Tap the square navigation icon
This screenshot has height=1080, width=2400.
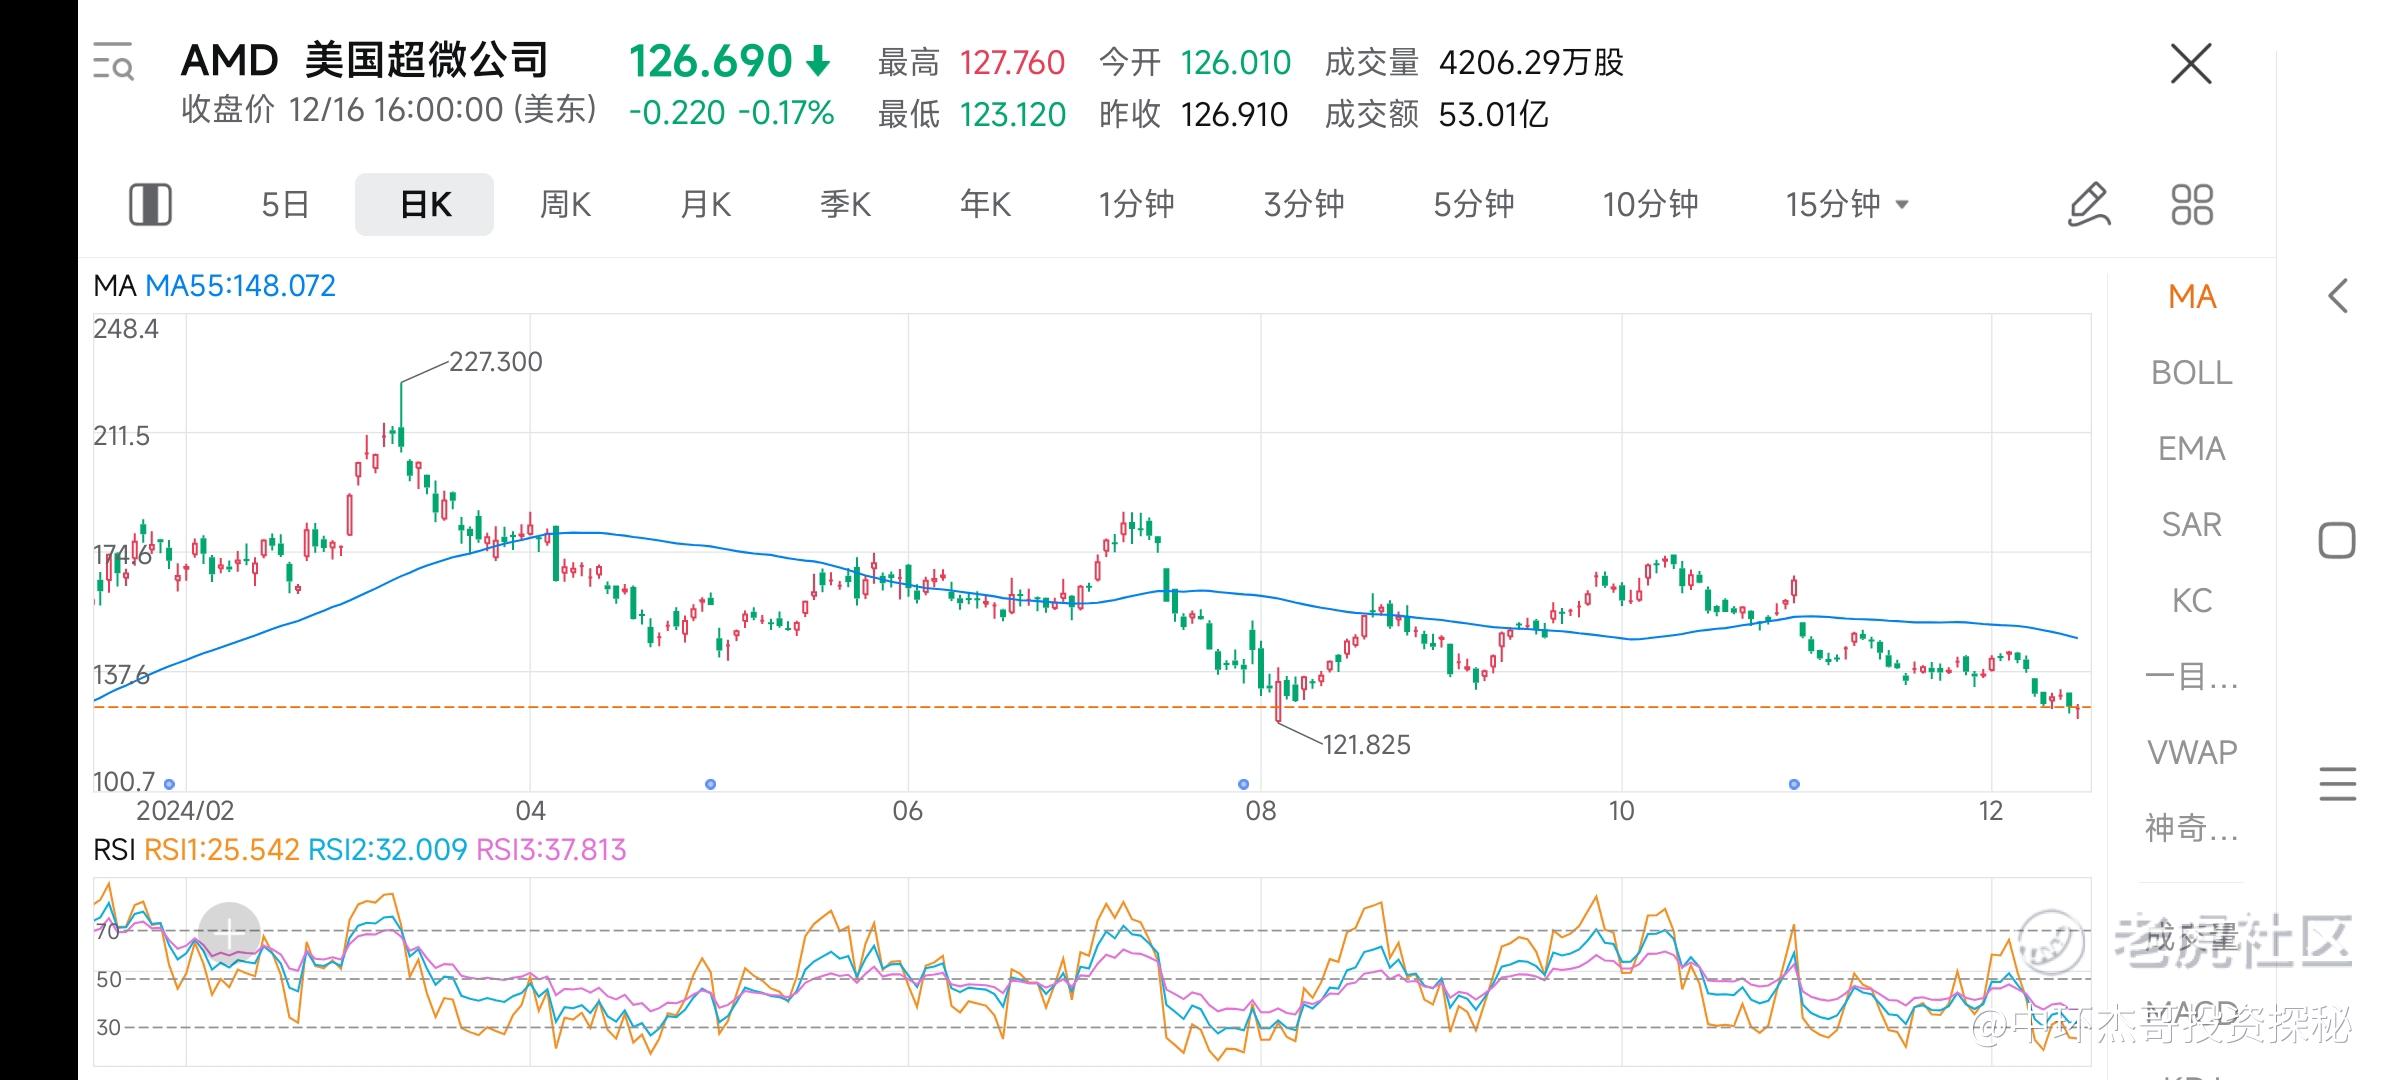pyautogui.click(x=2337, y=541)
